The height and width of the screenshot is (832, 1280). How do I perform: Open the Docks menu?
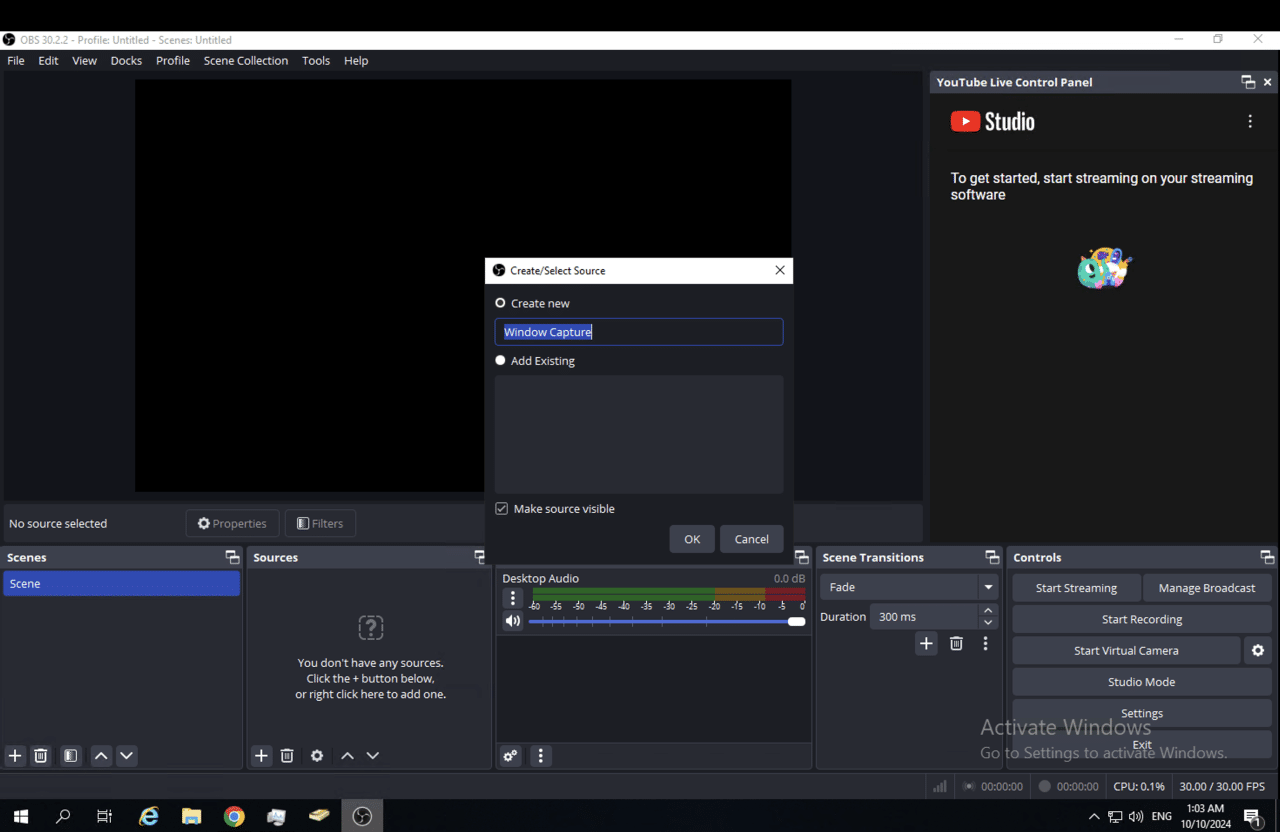126,60
